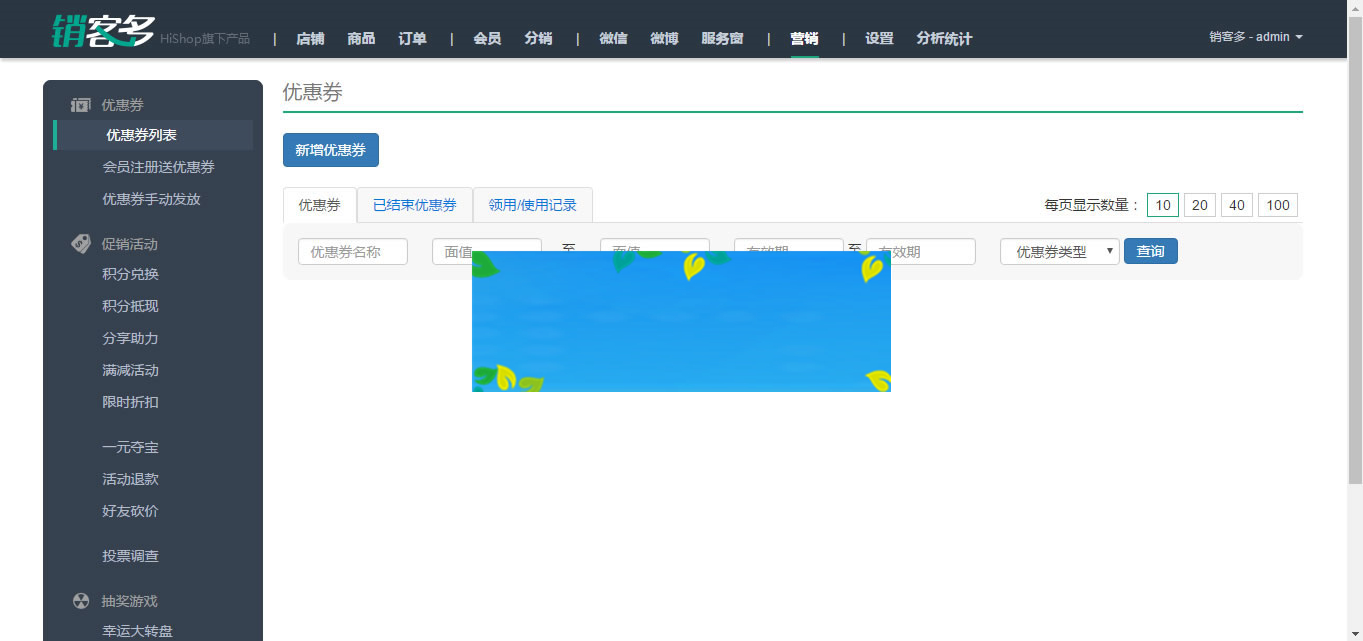The width and height of the screenshot is (1363, 641).
Task: Set page display quantity to 100
Action: point(1277,204)
